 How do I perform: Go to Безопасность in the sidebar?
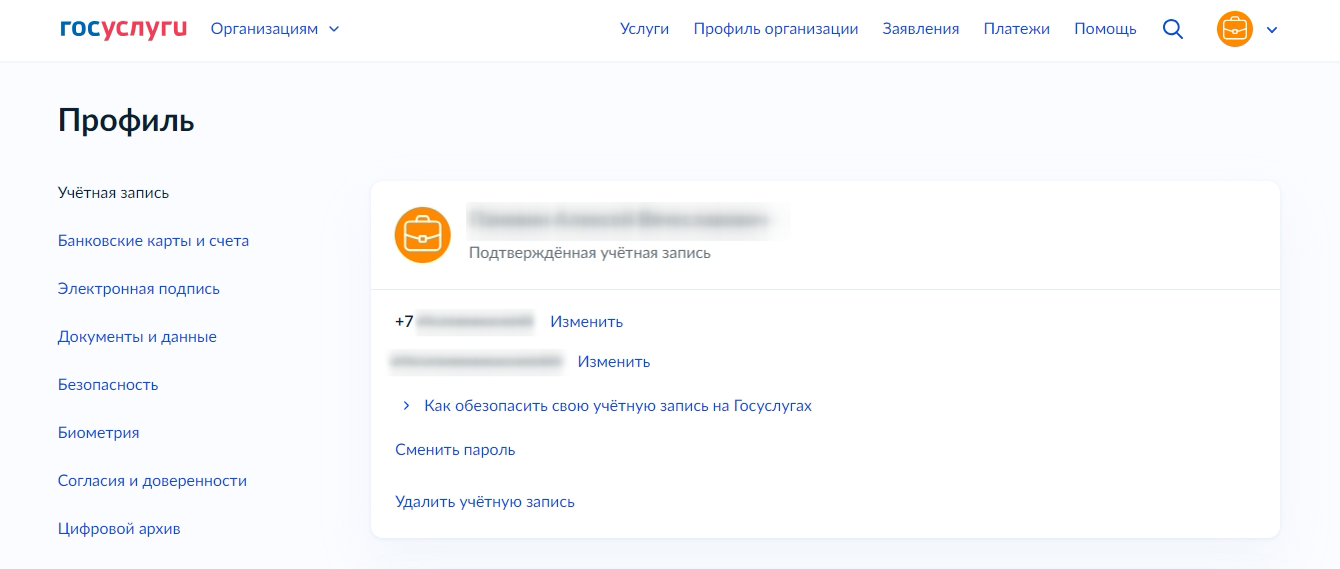(x=108, y=385)
